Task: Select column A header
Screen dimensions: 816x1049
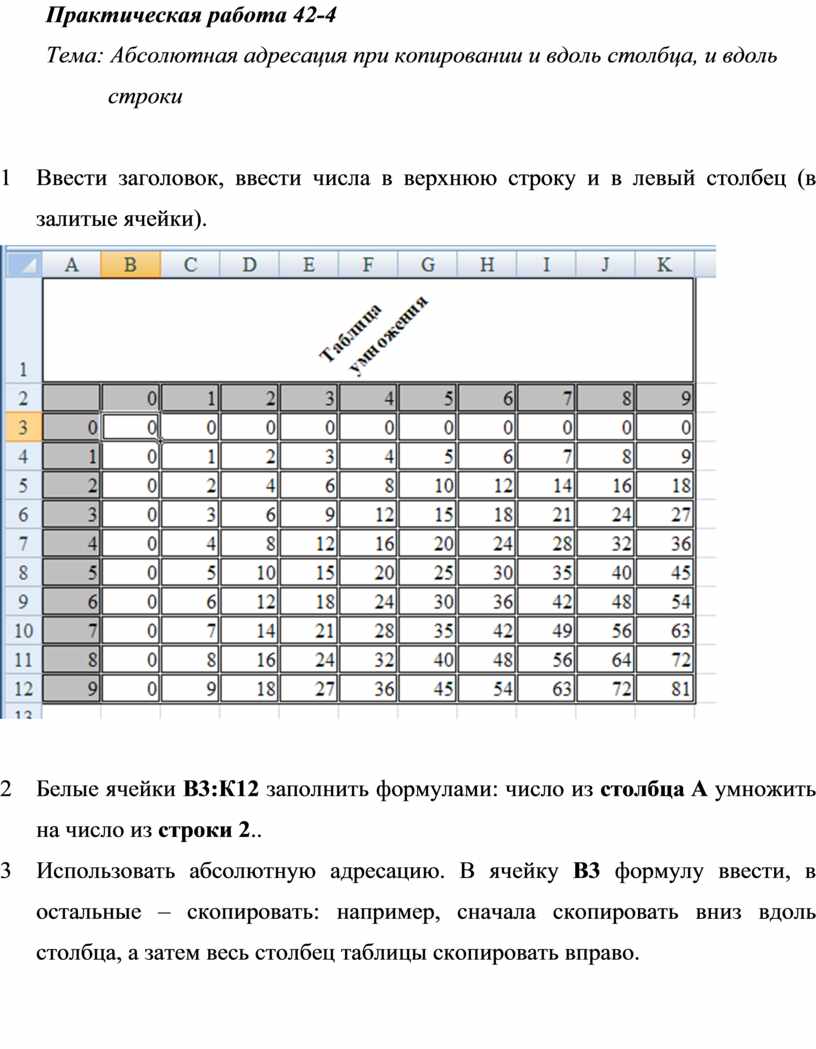Action: pos(72,264)
